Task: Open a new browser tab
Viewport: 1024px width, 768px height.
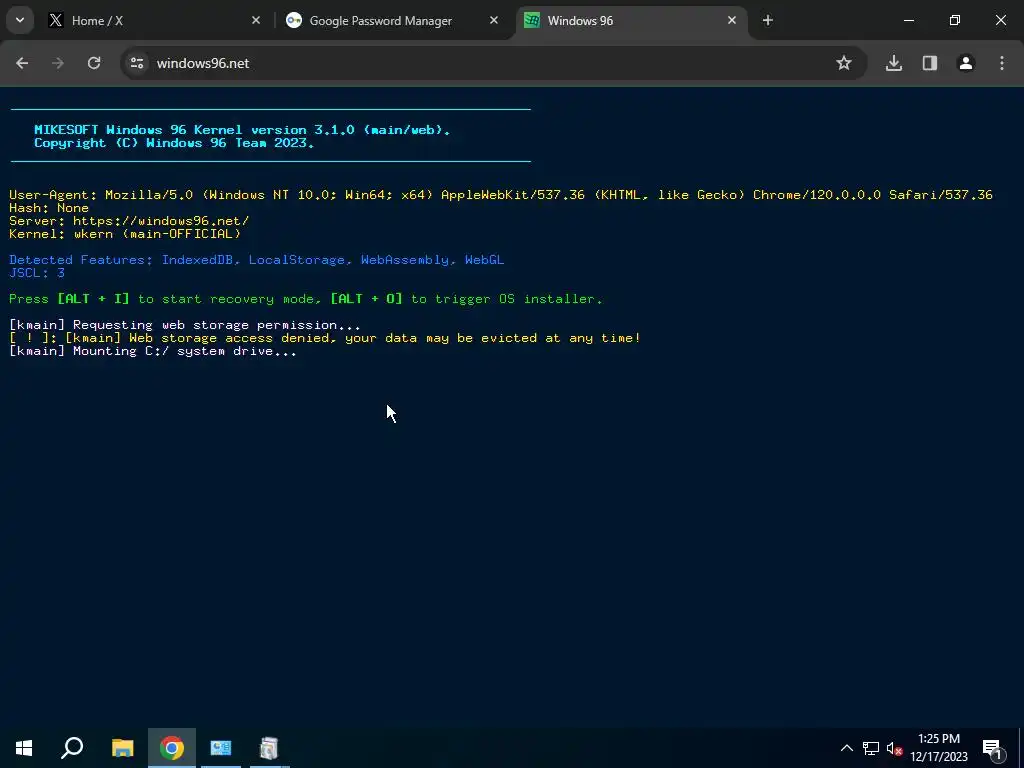Action: point(768,20)
